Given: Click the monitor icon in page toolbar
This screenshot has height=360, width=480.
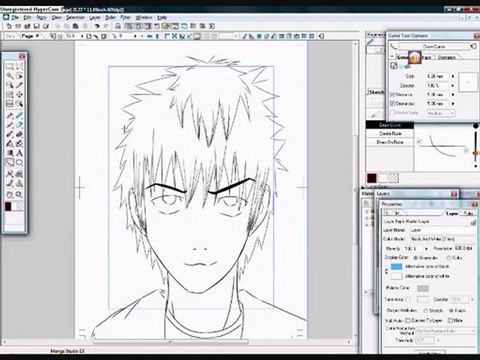Looking at the screenshot, I should tap(197, 36).
